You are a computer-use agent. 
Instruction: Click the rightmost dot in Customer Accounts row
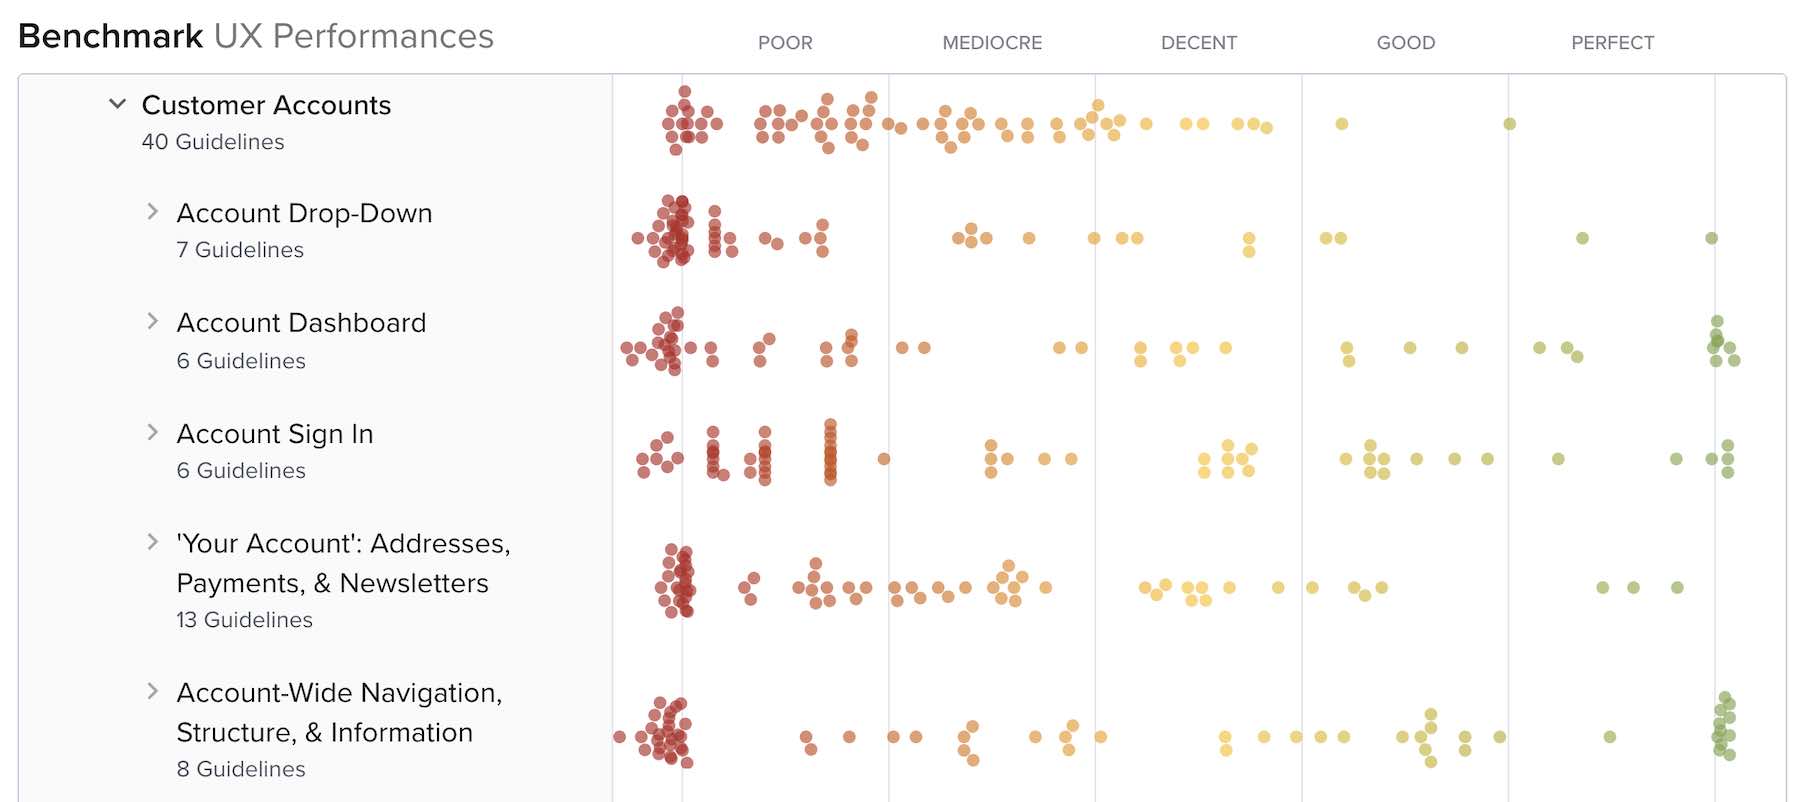pyautogui.click(x=1509, y=124)
